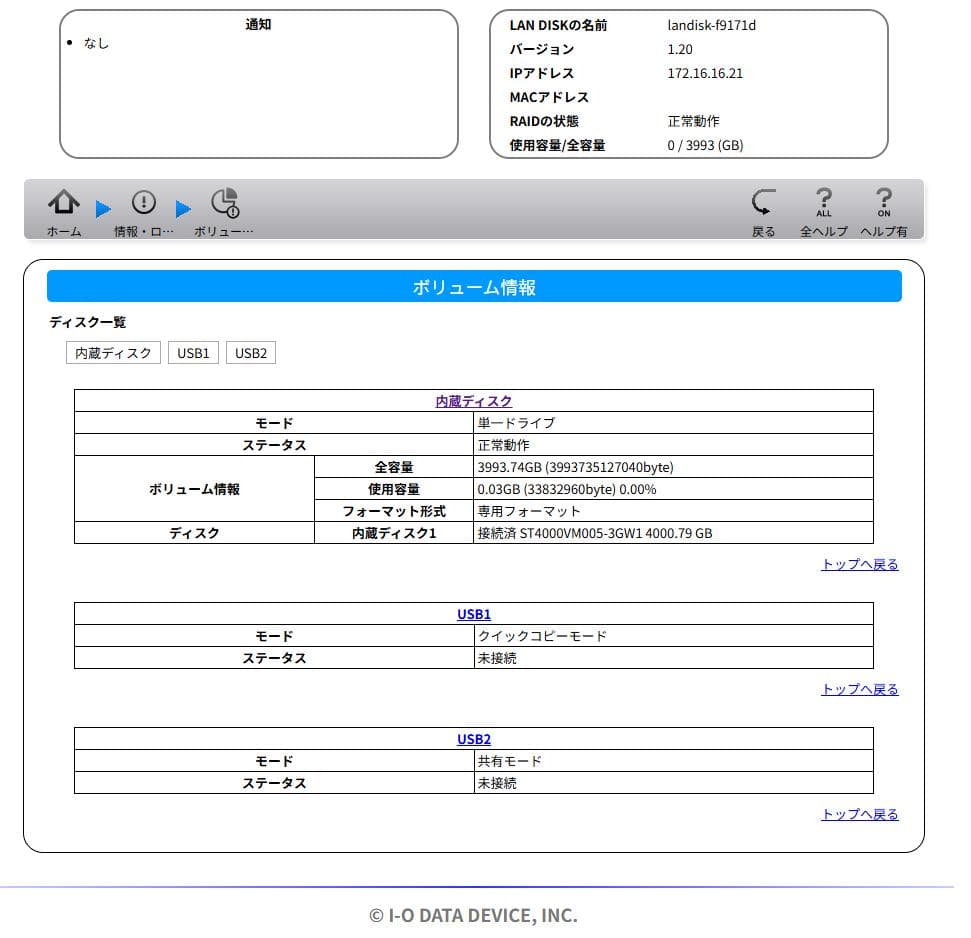Open 全ヘルプ with the ALL question-mark icon
The width and height of the screenshot is (971, 938).
click(x=823, y=210)
